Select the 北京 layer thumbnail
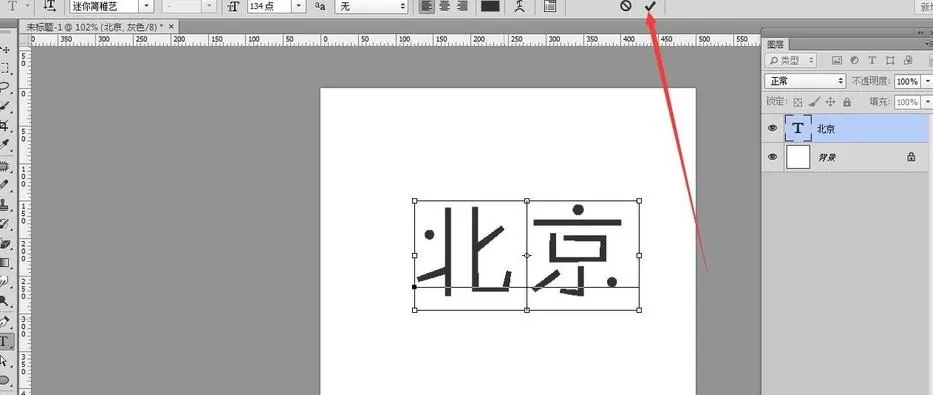 [x=798, y=128]
